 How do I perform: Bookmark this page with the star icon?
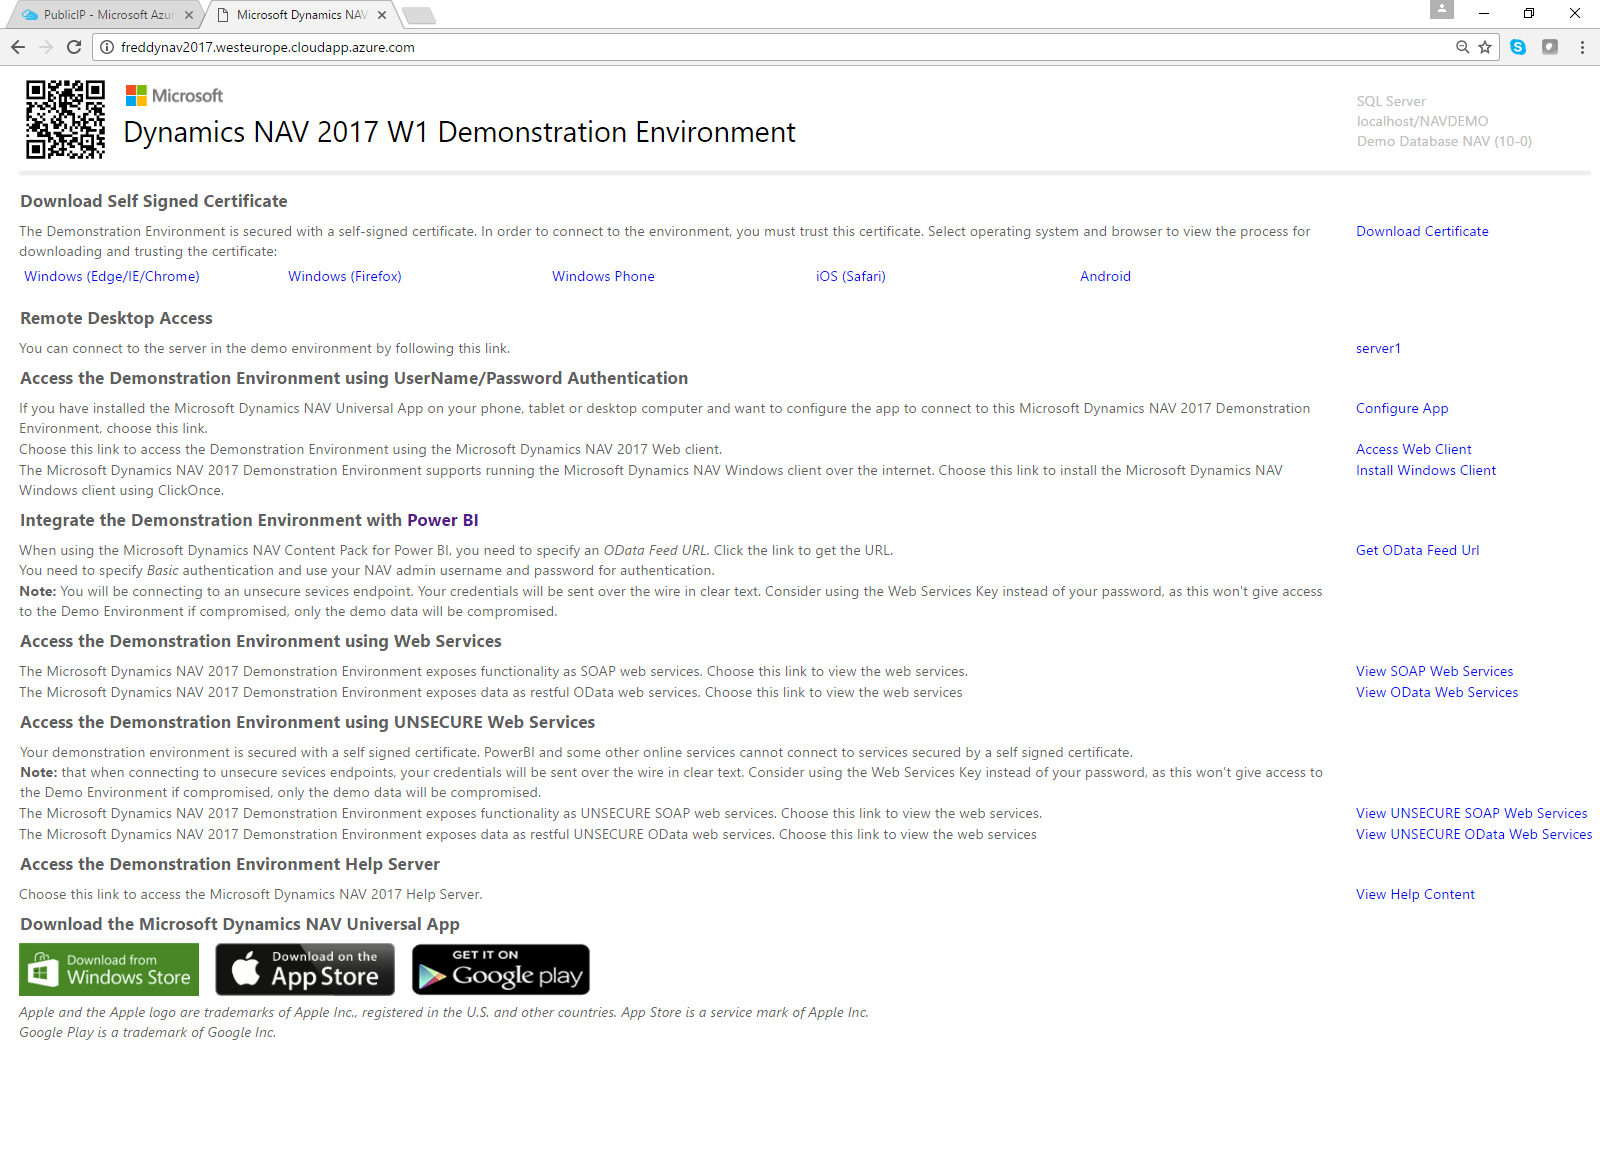coord(1485,47)
